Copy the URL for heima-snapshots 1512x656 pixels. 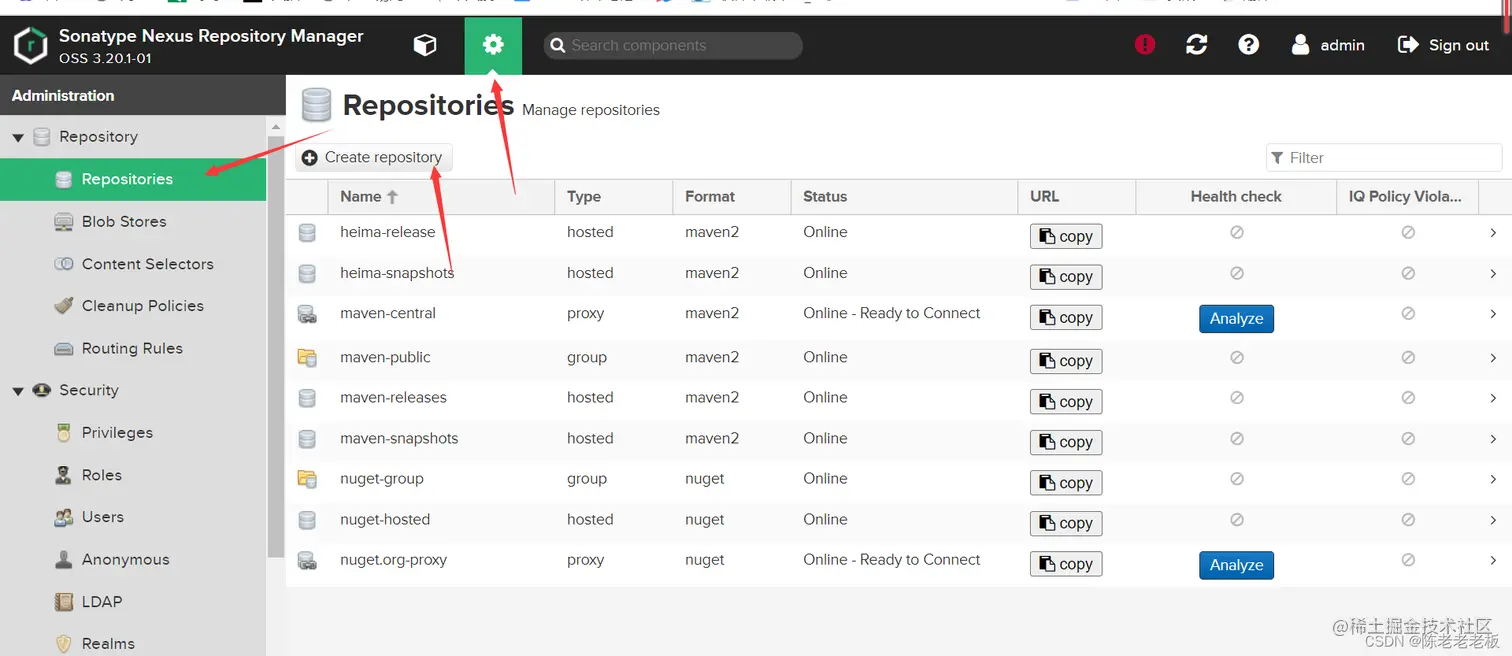tap(1066, 277)
